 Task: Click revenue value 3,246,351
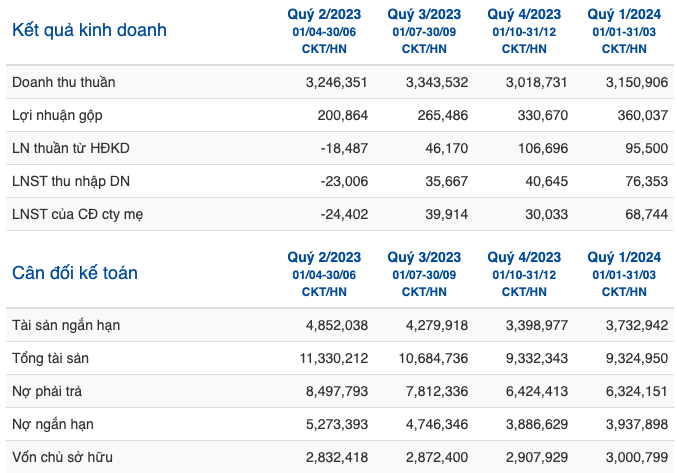click(x=337, y=82)
